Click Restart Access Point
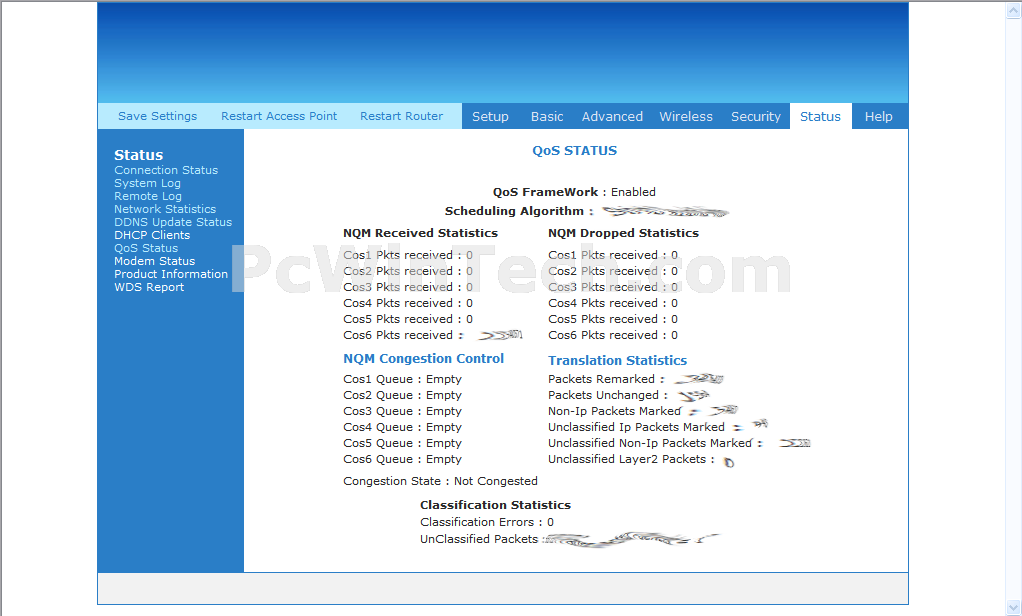The image size is (1022, 616). pos(279,116)
